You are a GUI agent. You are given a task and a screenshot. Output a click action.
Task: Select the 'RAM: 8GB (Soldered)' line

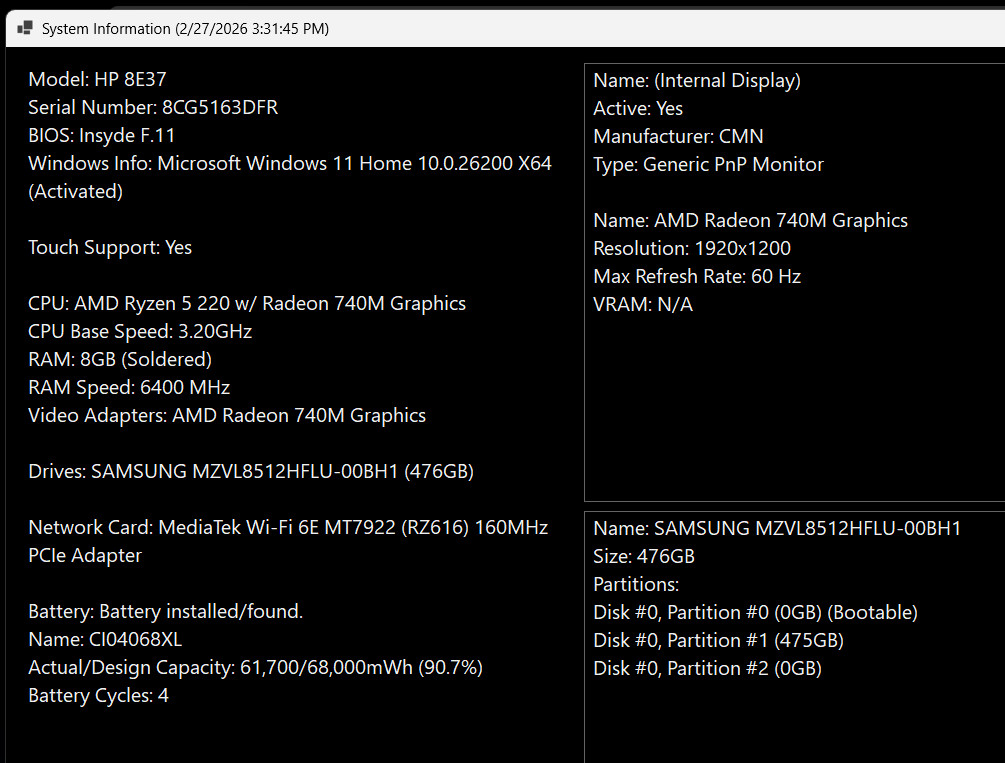click(x=120, y=359)
